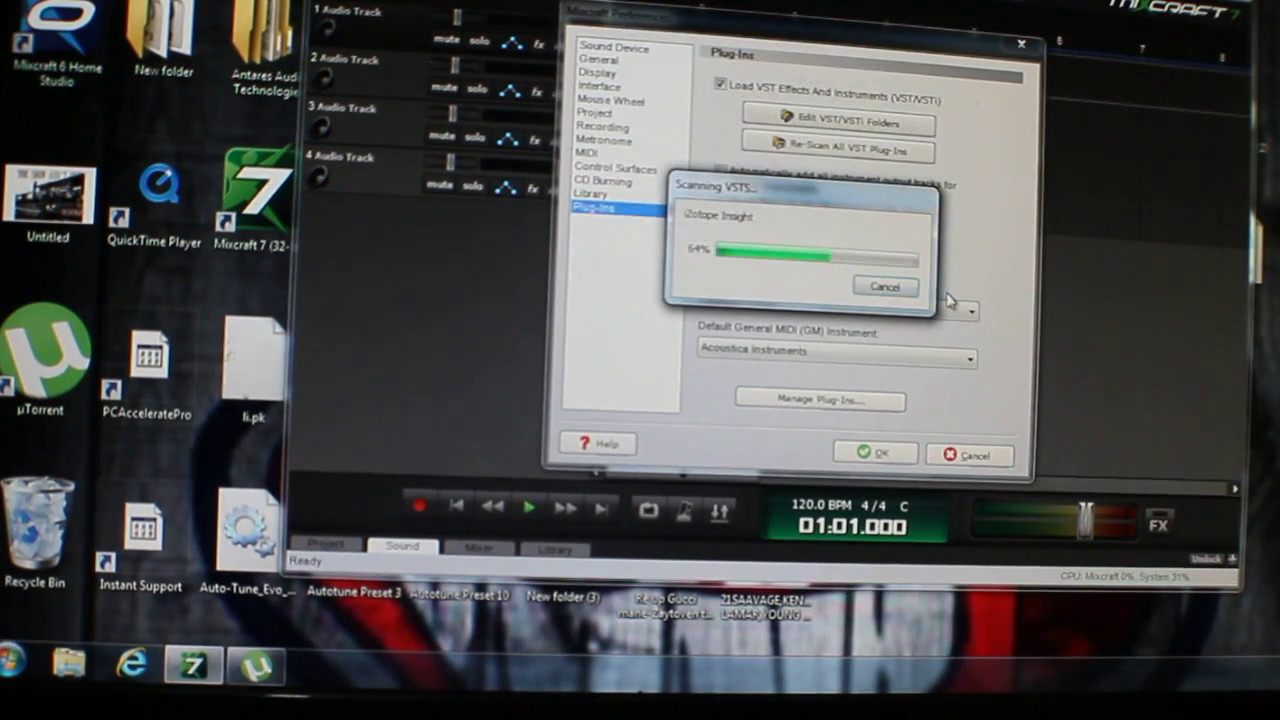Switch to the Library tab
Image resolution: width=1280 pixels, height=720 pixels.
pos(555,549)
